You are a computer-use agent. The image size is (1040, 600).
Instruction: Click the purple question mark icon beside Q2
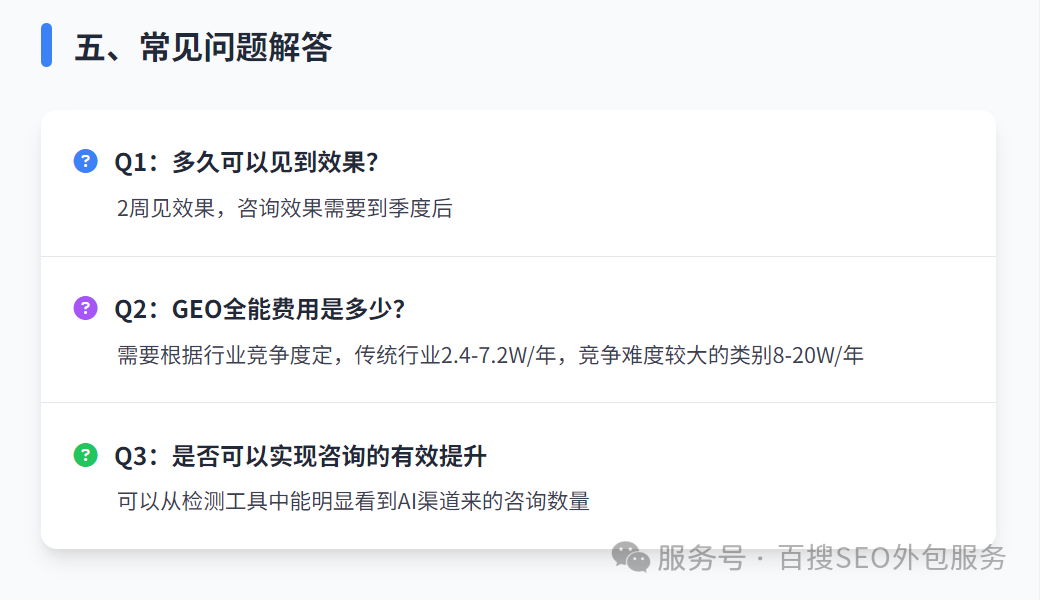[85, 308]
